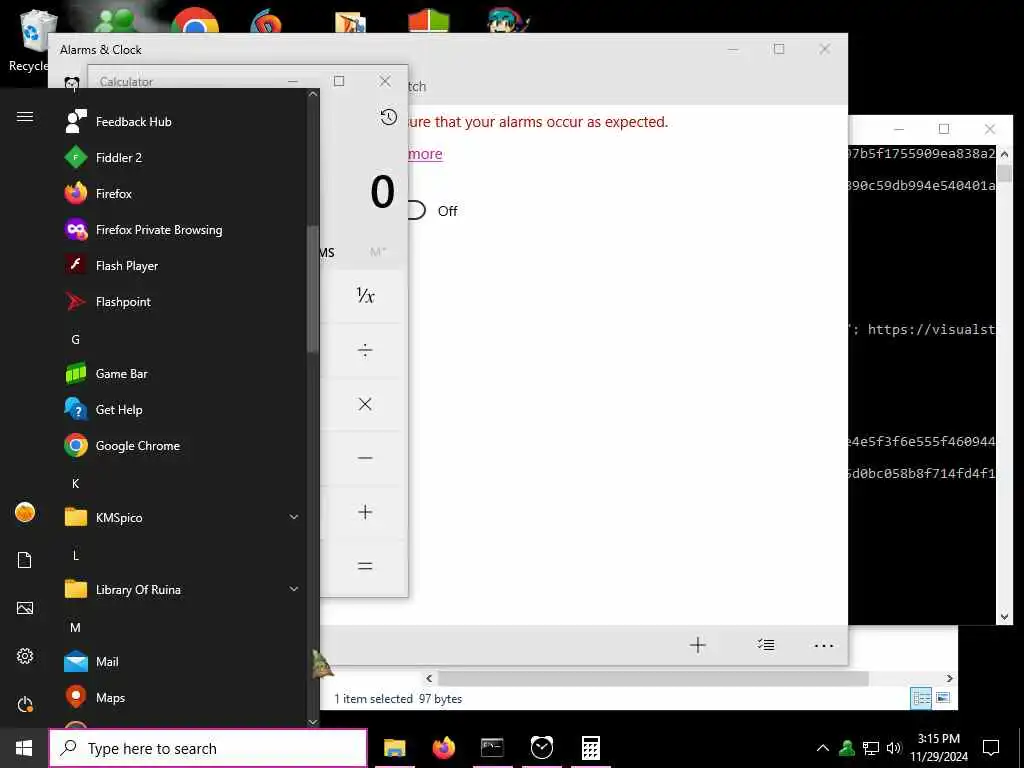Jump to letter G section header
This screenshot has width=1024, height=768.
click(x=75, y=340)
